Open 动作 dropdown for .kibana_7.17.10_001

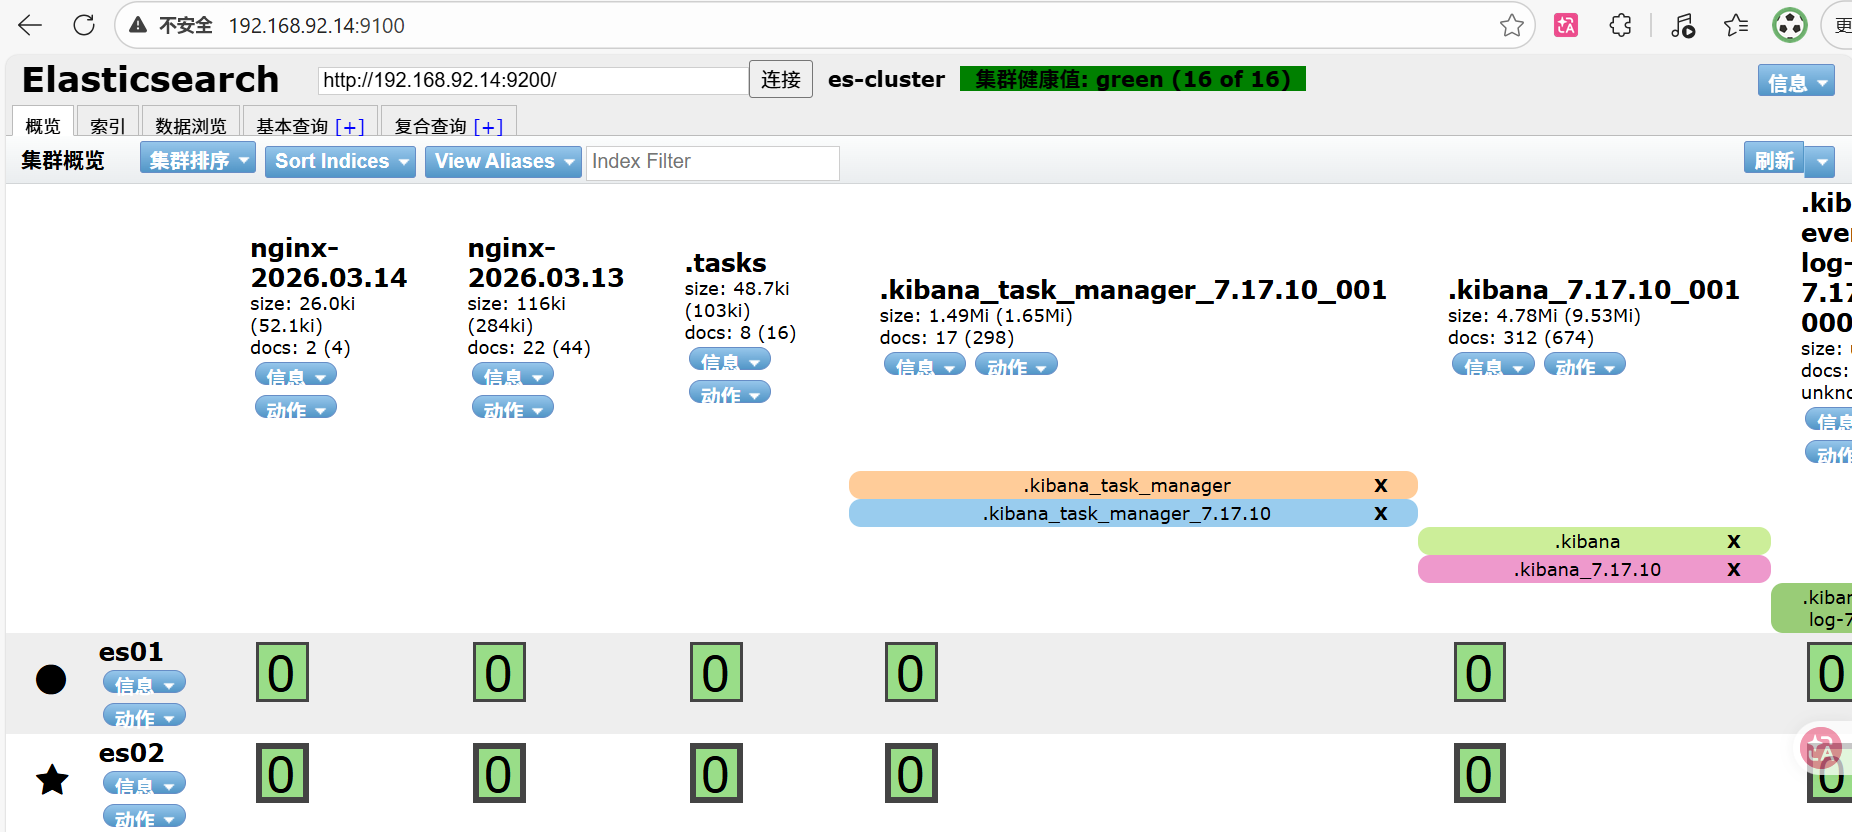click(1585, 365)
